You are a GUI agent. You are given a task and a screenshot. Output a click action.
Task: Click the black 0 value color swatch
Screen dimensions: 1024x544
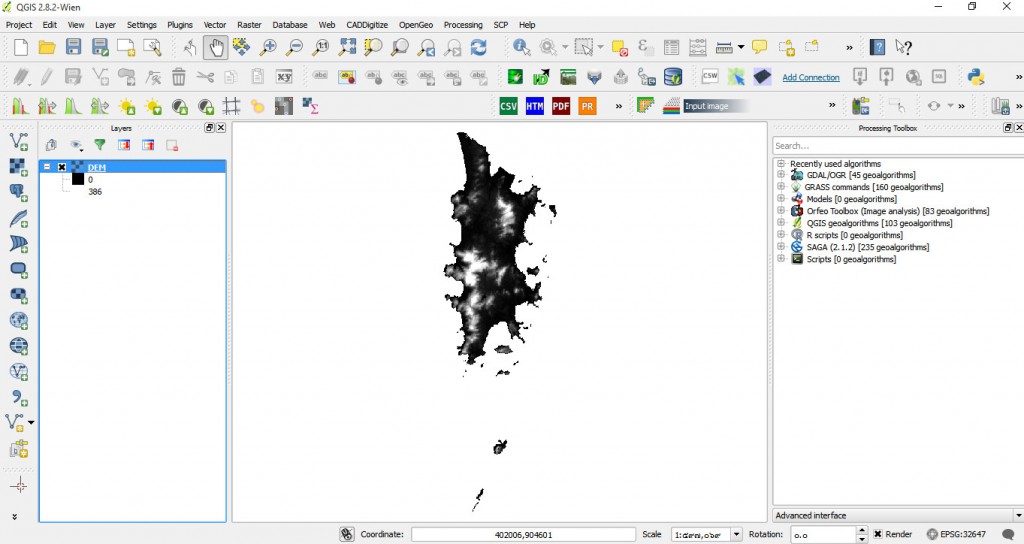click(78, 180)
